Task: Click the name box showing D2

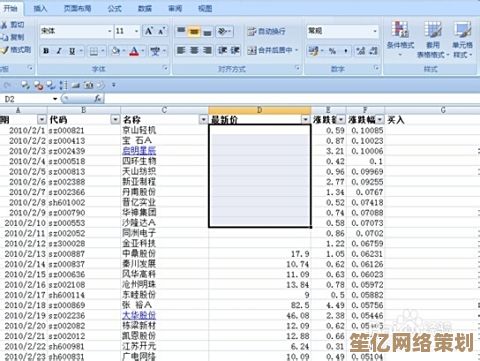Action: (28, 99)
